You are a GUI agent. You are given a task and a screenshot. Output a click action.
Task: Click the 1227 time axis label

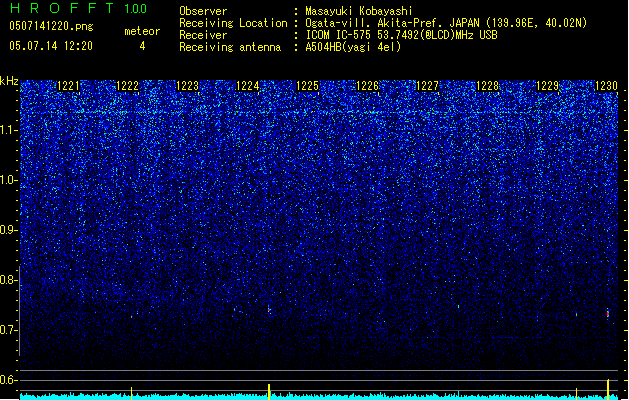[427, 86]
